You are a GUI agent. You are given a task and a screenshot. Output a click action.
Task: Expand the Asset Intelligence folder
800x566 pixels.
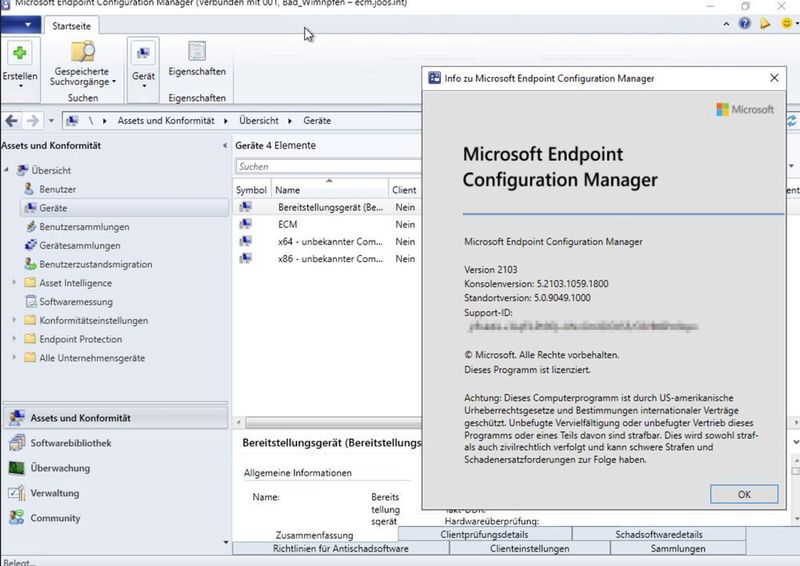(14, 282)
